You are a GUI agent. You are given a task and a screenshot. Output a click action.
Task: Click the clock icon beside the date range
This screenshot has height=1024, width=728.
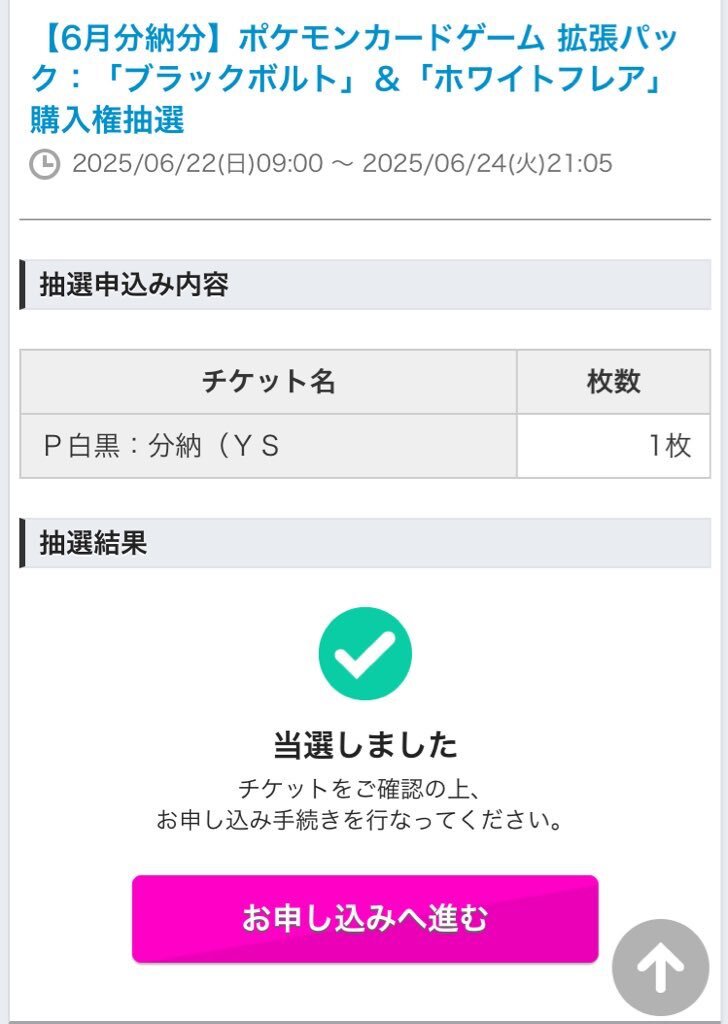coord(44,164)
